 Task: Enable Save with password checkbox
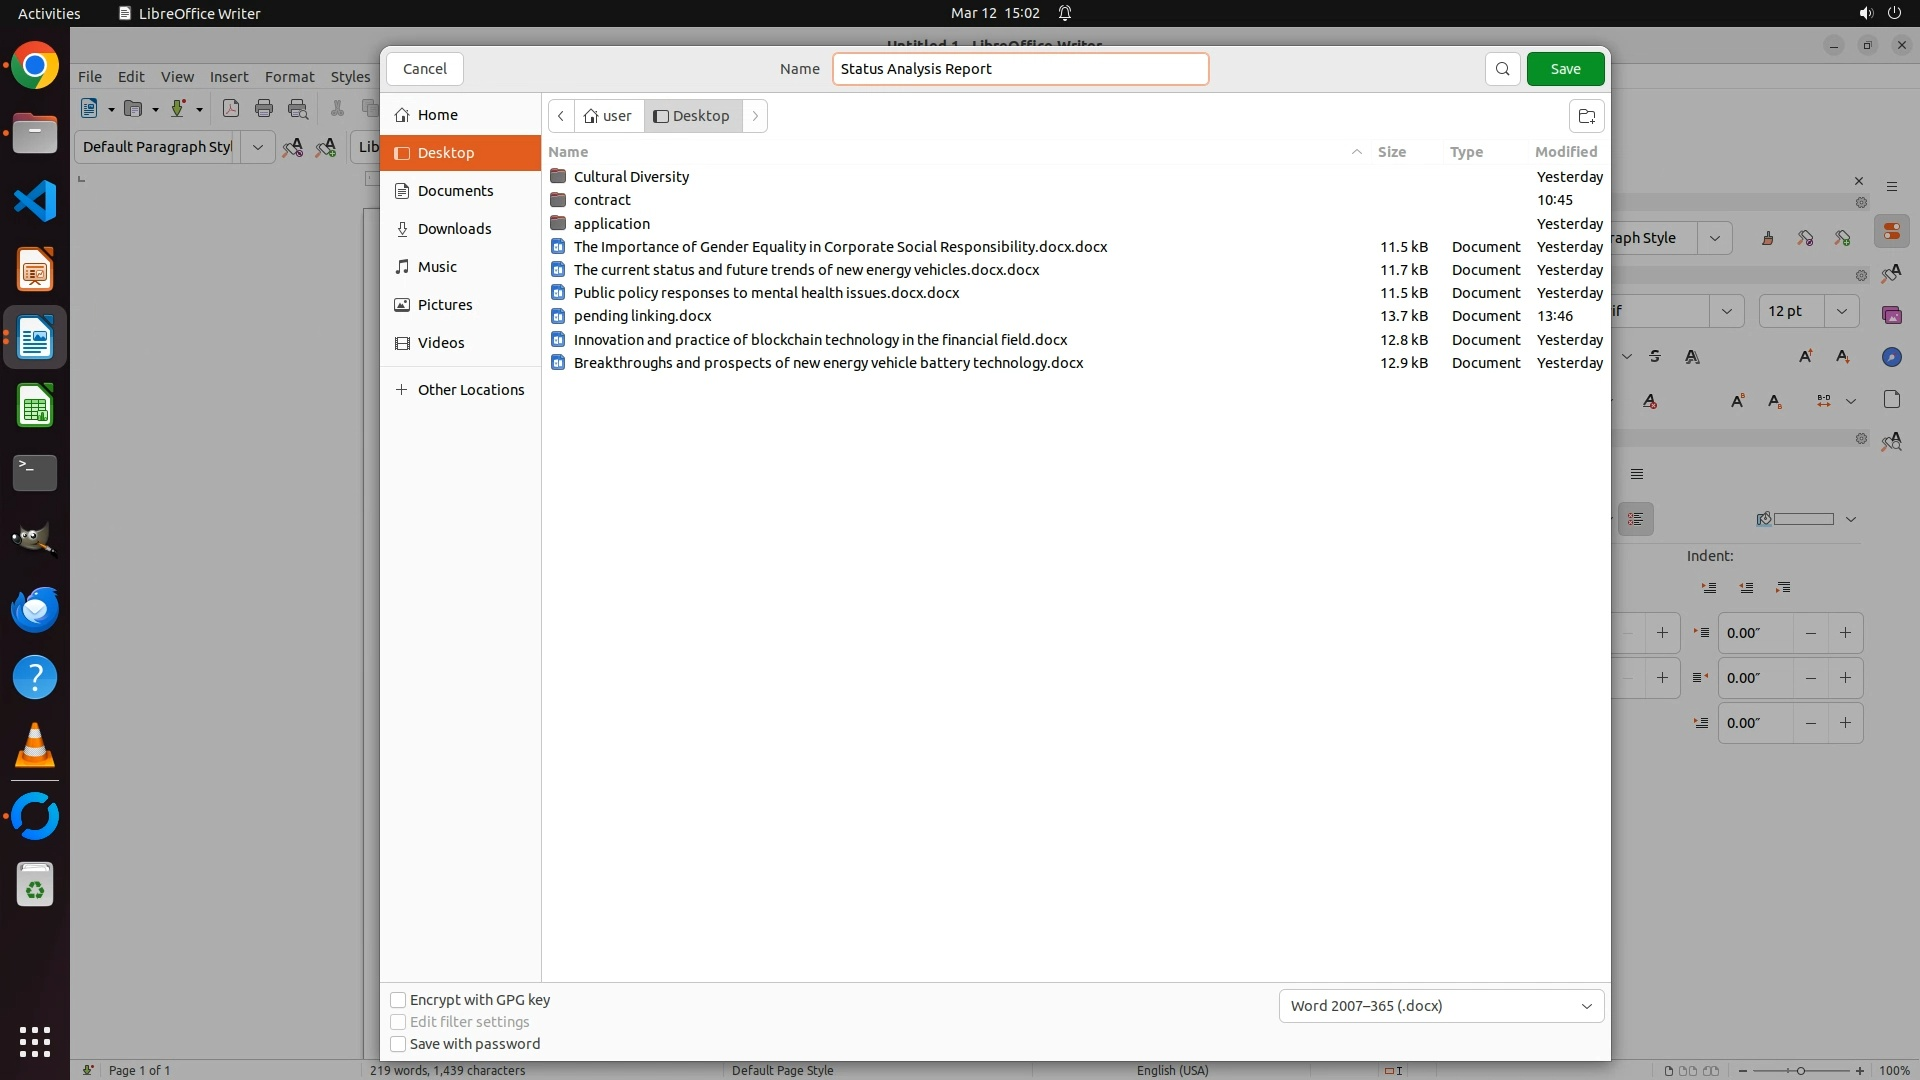tap(398, 1044)
